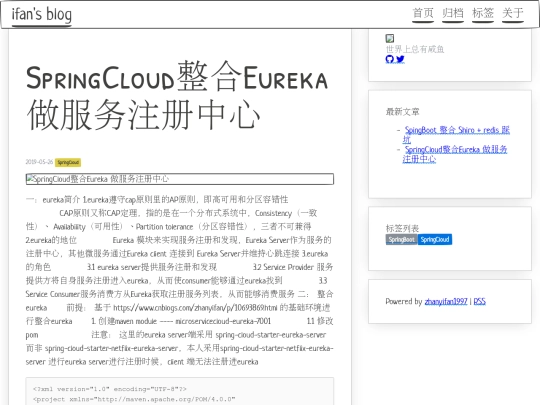Open the RSS feed link
The image size is (540, 405).
[x=479, y=301]
